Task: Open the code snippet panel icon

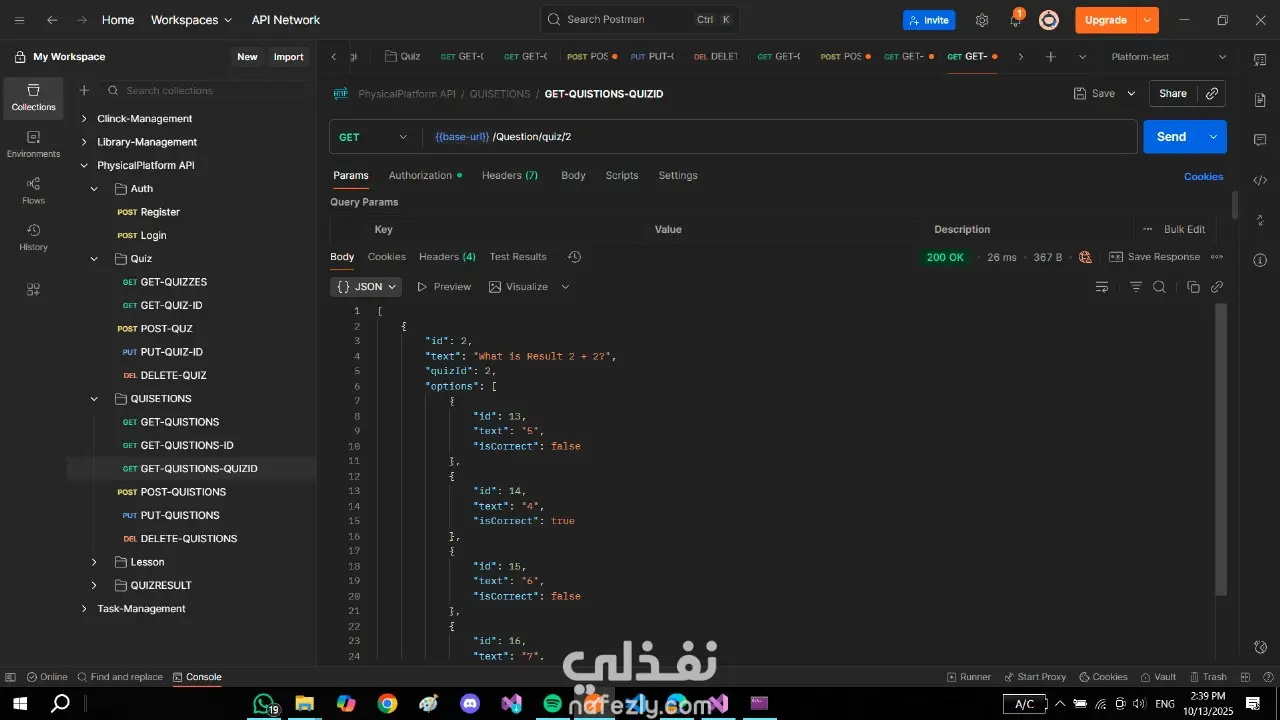Action: (1260, 180)
